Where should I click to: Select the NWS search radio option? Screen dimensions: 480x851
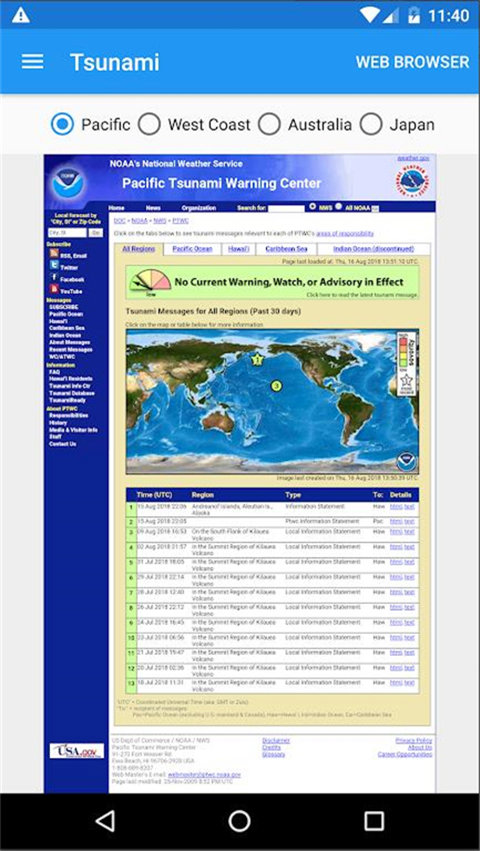(x=313, y=207)
